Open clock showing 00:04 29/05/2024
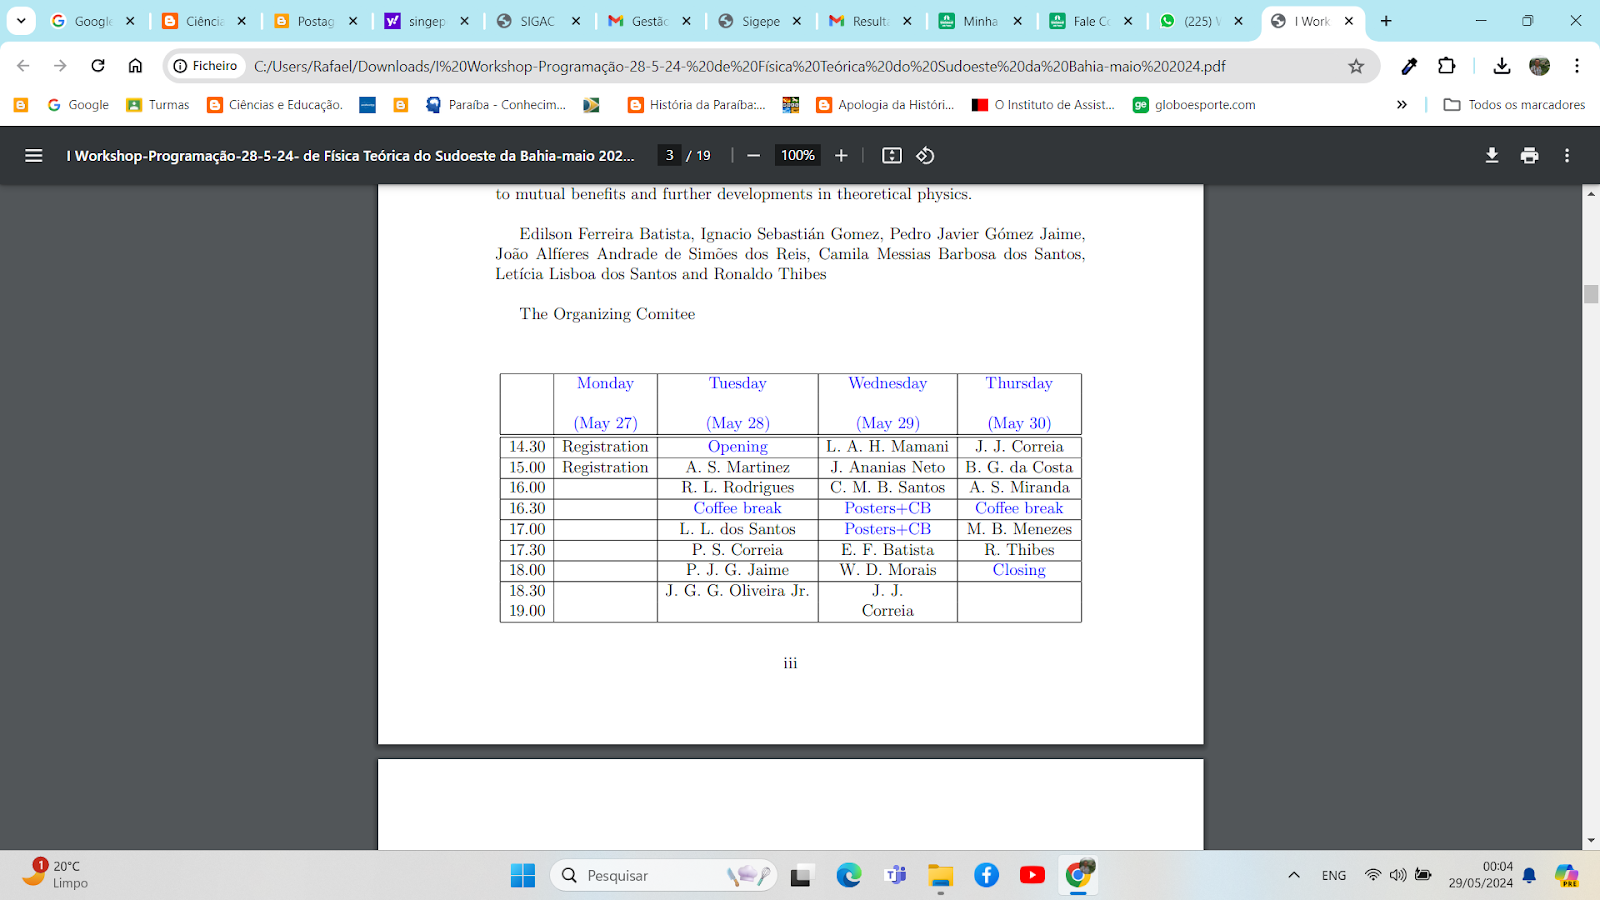This screenshot has width=1600, height=900. click(x=1481, y=875)
